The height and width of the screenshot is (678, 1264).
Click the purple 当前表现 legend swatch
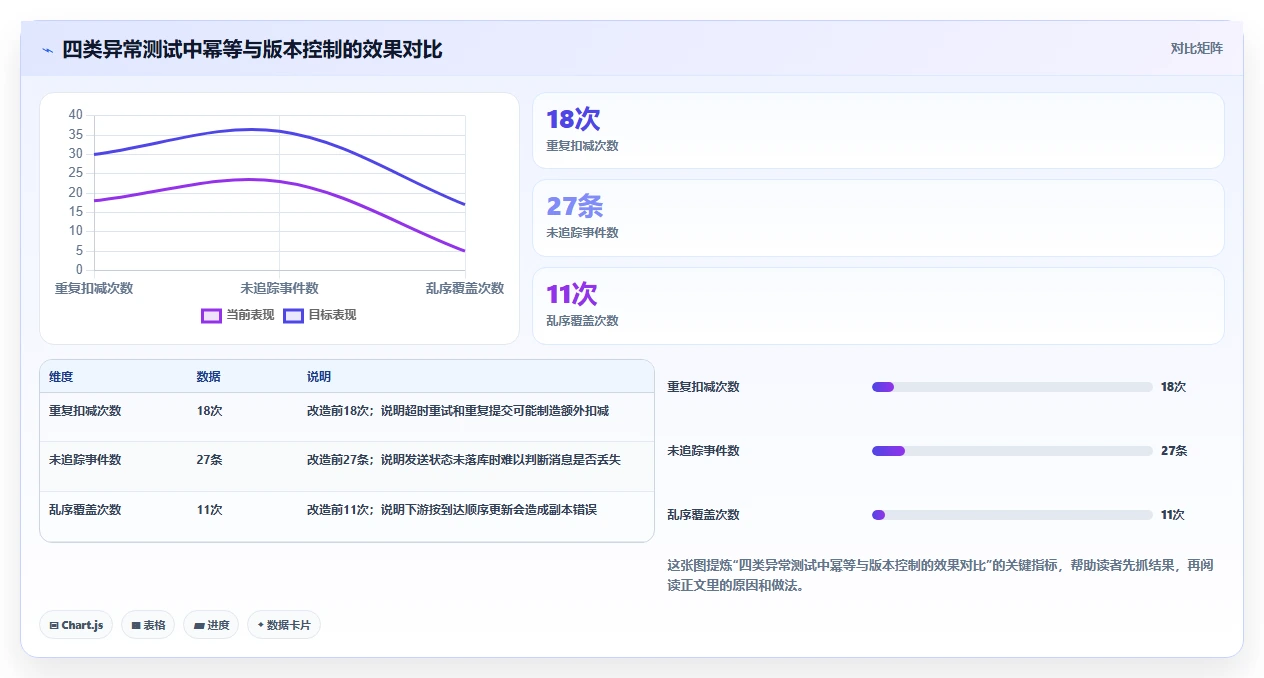(x=211, y=315)
